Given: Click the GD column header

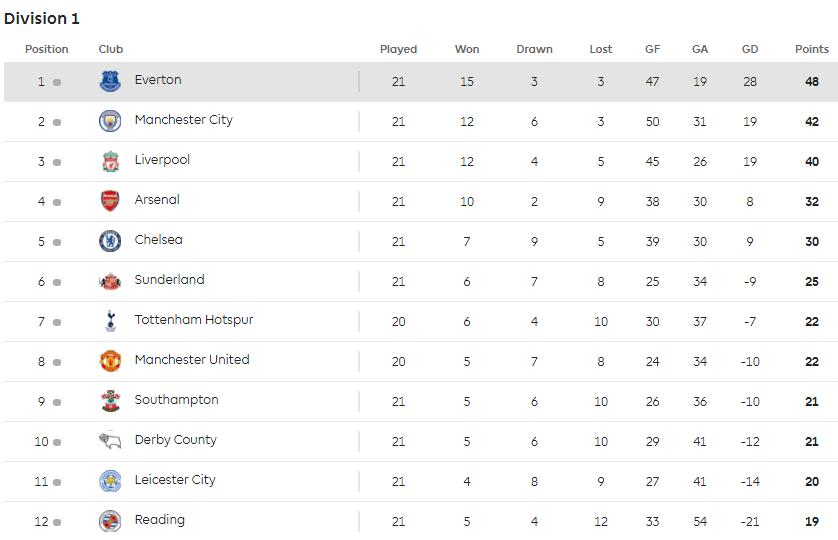Looking at the screenshot, I should (x=750, y=49).
